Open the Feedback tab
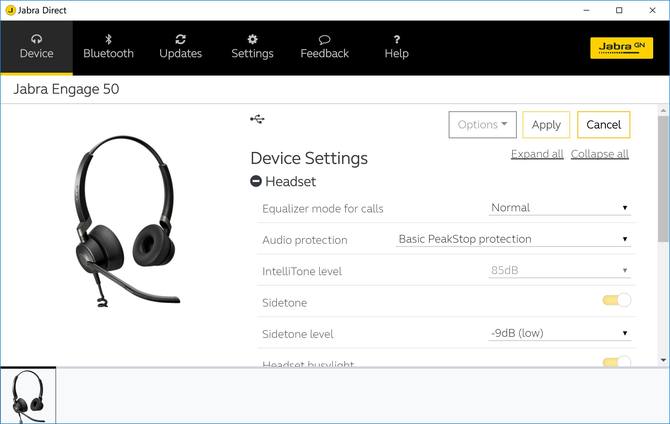670x424 pixels. pyautogui.click(x=324, y=47)
